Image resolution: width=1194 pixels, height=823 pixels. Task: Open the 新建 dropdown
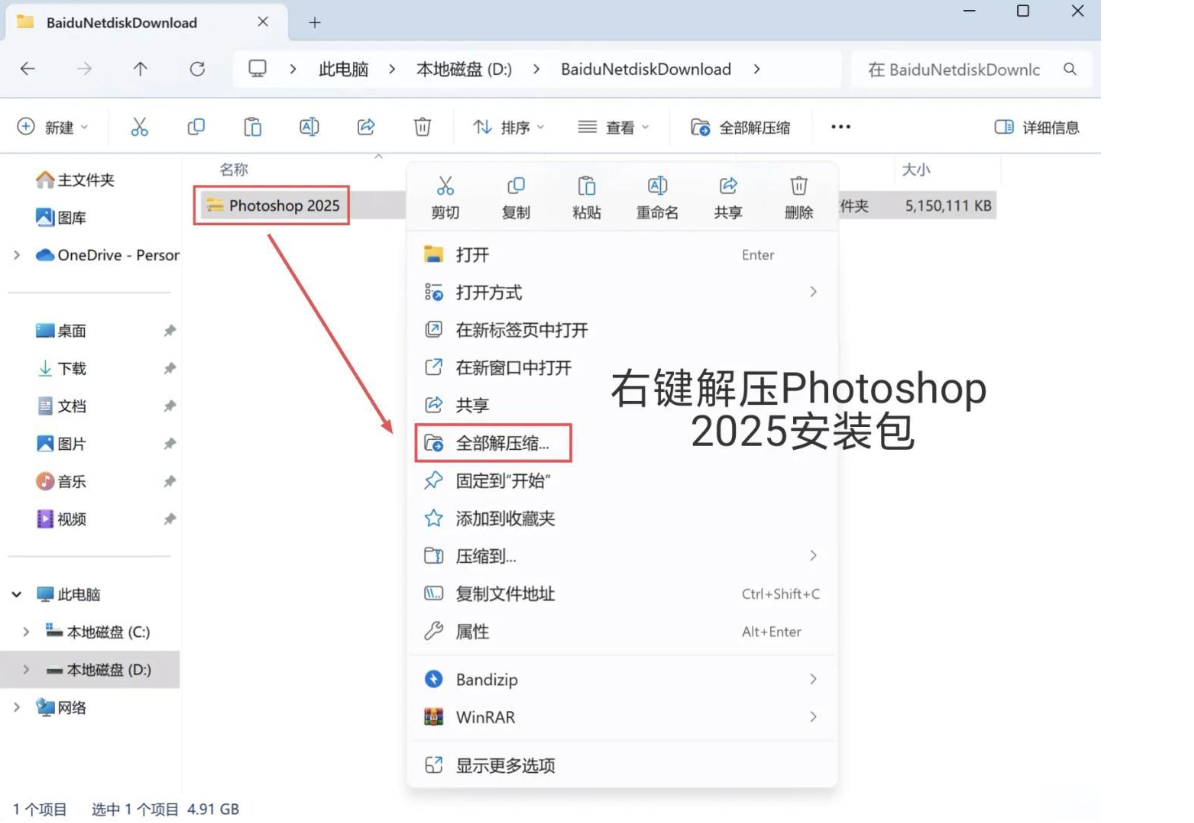53,127
